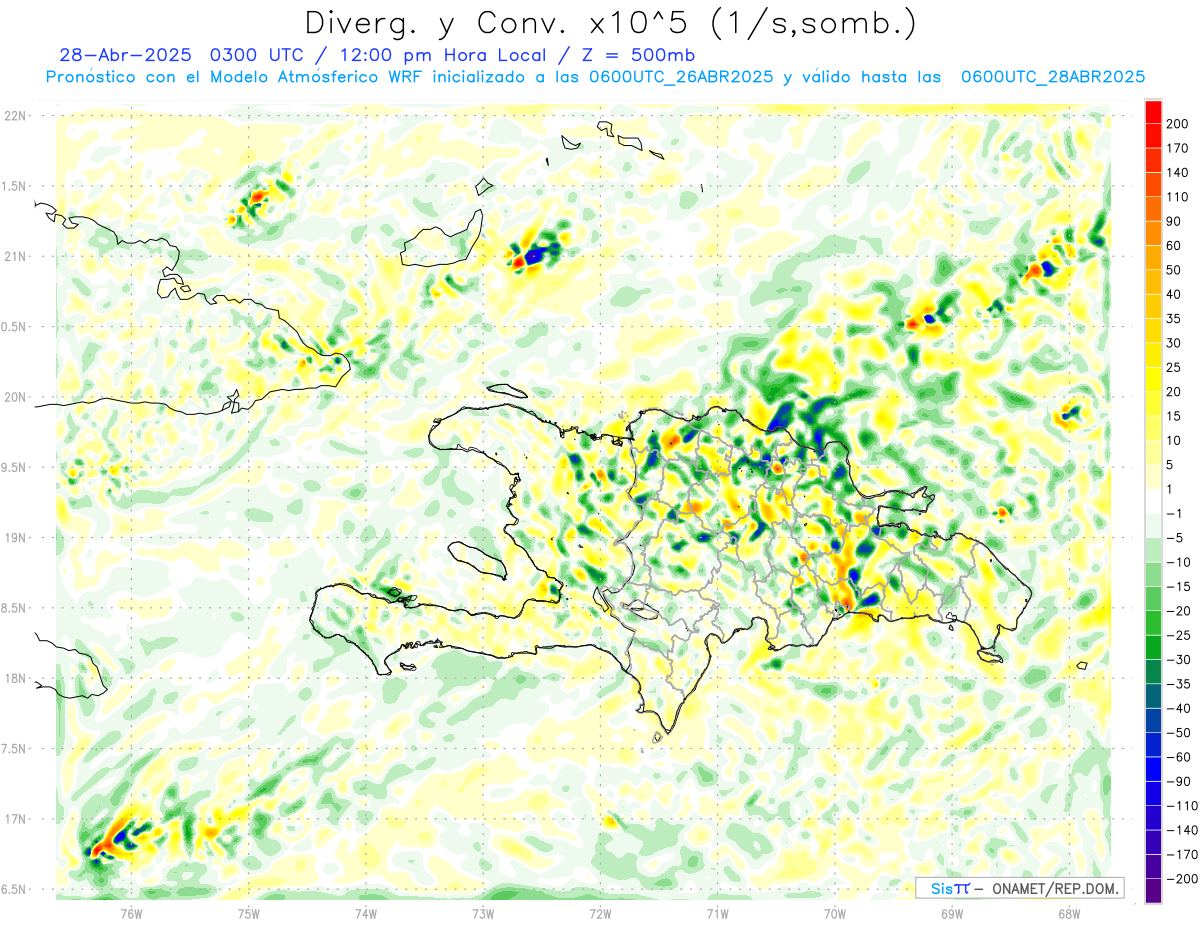Pick the purple swatch below the -200 label
The image size is (1200, 927).
pos(1153,891)
